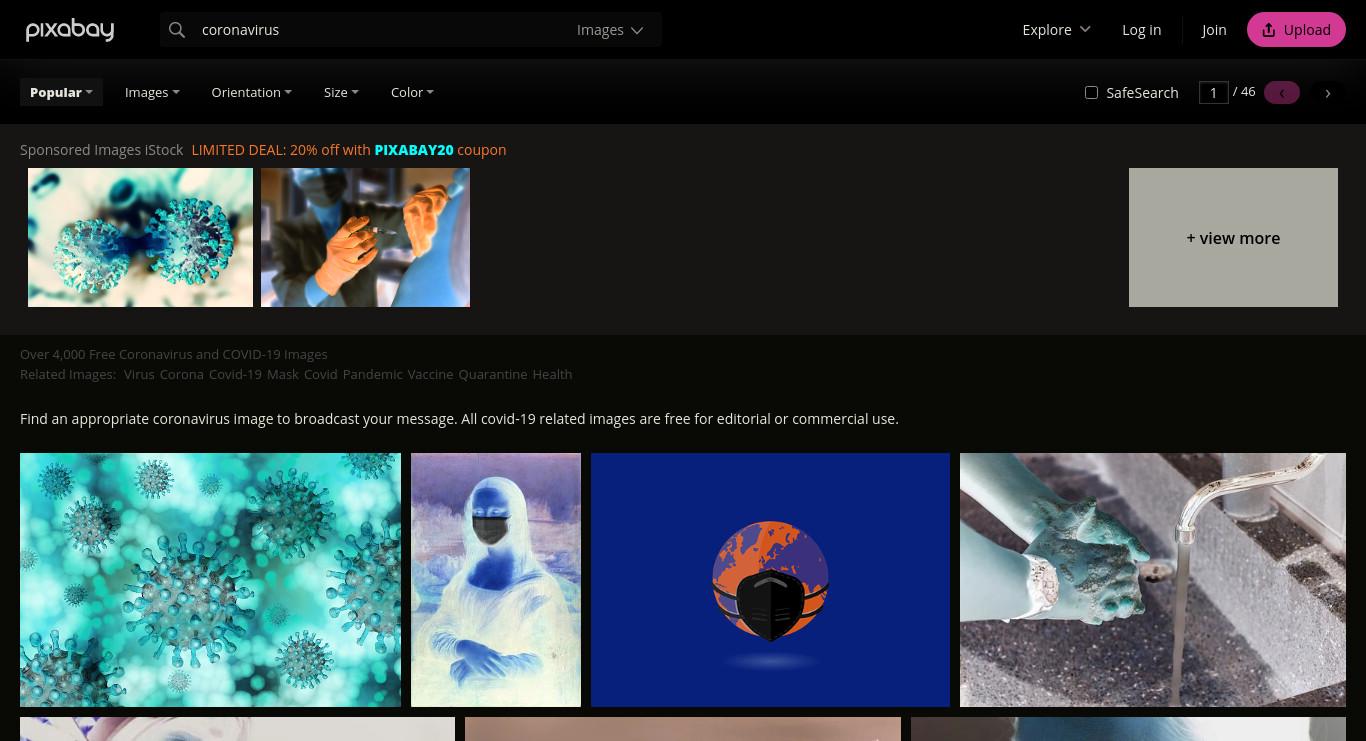Click the Join link
This screenshot has width=1366, height=741.
[x=1214, y=30]
